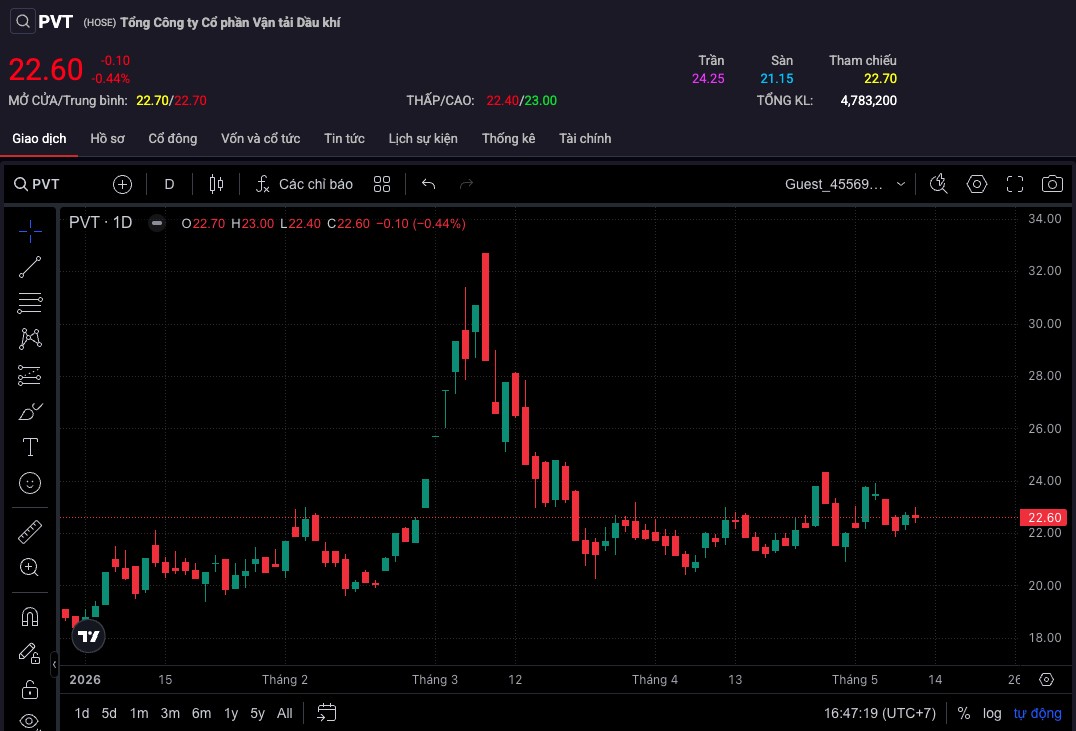Set the range to 6m

(x=201, y=713)
